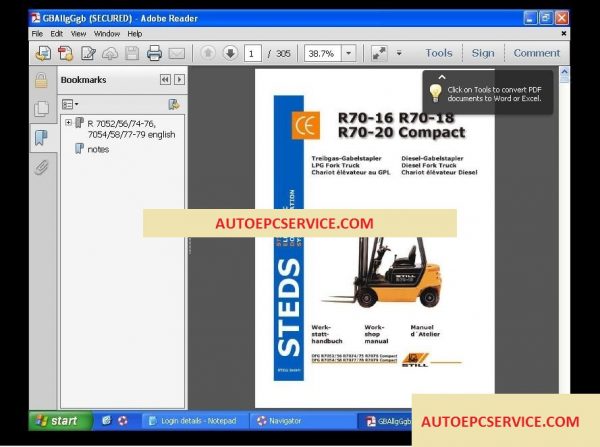
Task: Open the Sign pane
Action: (483, 53)
